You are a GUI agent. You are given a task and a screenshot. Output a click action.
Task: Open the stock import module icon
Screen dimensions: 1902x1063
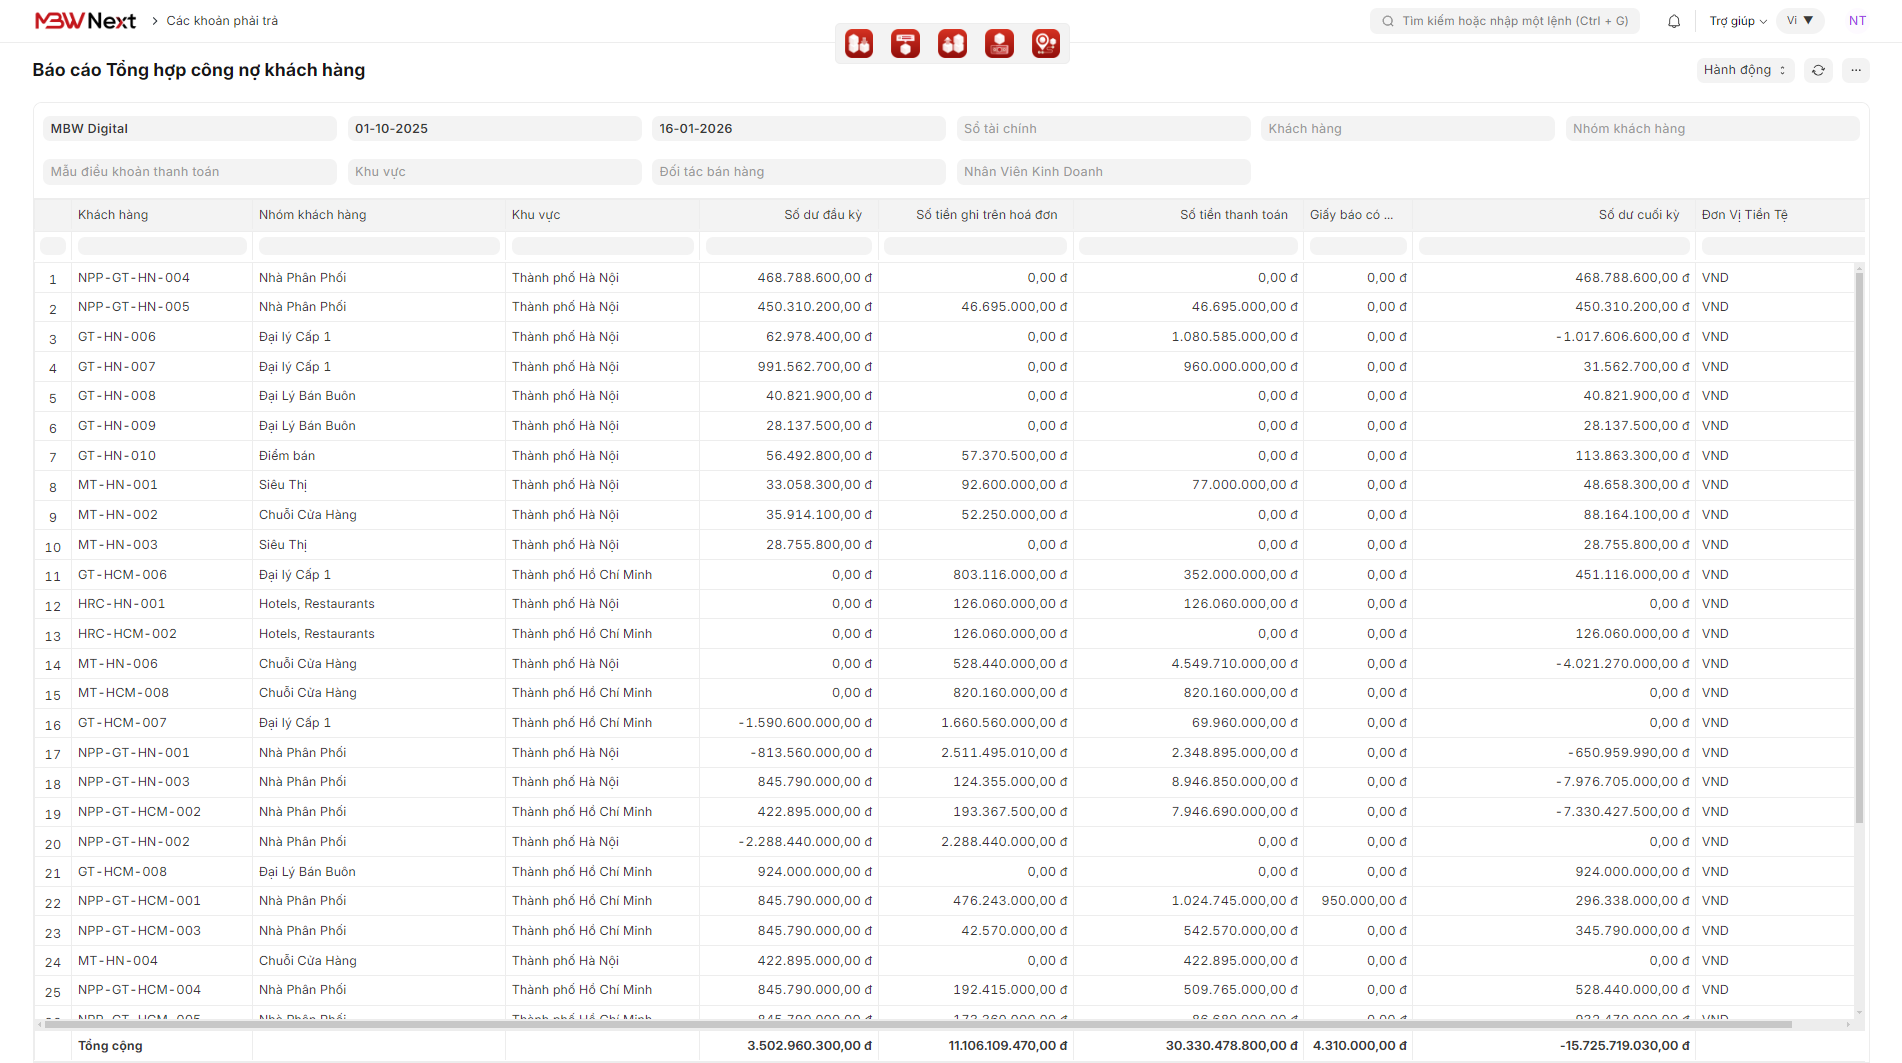click(859, 44)
